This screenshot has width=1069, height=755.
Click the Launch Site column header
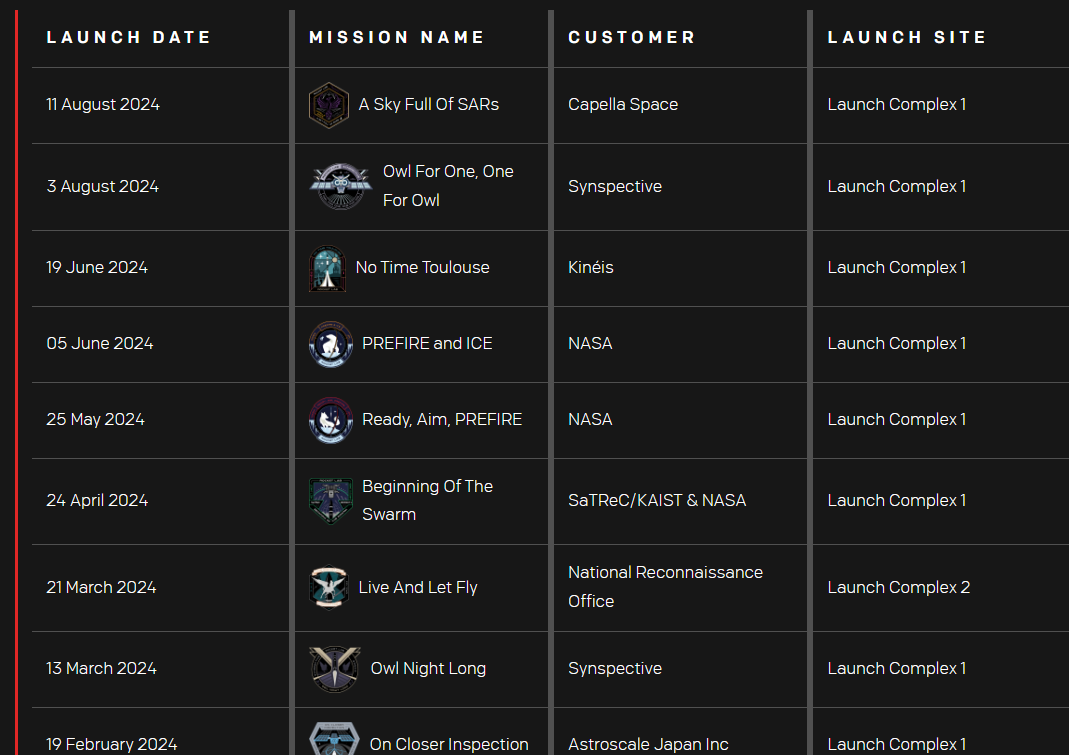tap(907, 37)
